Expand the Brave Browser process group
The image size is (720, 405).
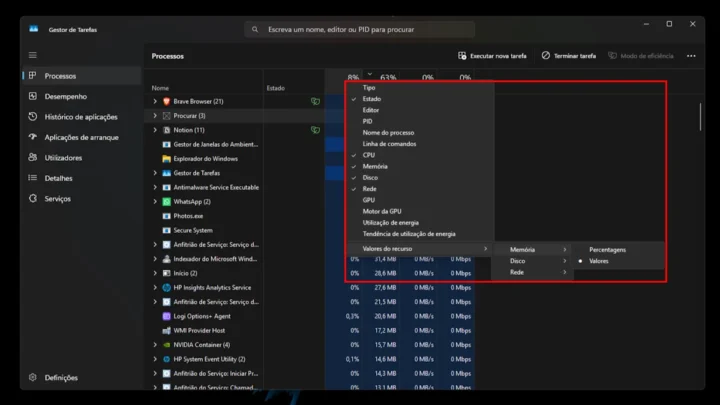[155, 101]
